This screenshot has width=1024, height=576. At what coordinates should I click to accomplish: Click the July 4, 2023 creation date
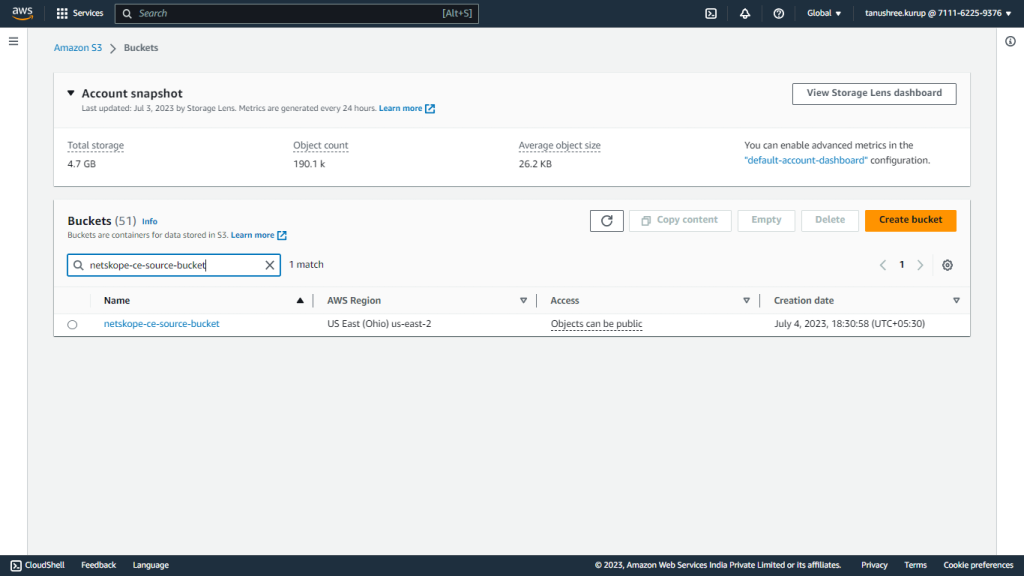click(850, 324)
